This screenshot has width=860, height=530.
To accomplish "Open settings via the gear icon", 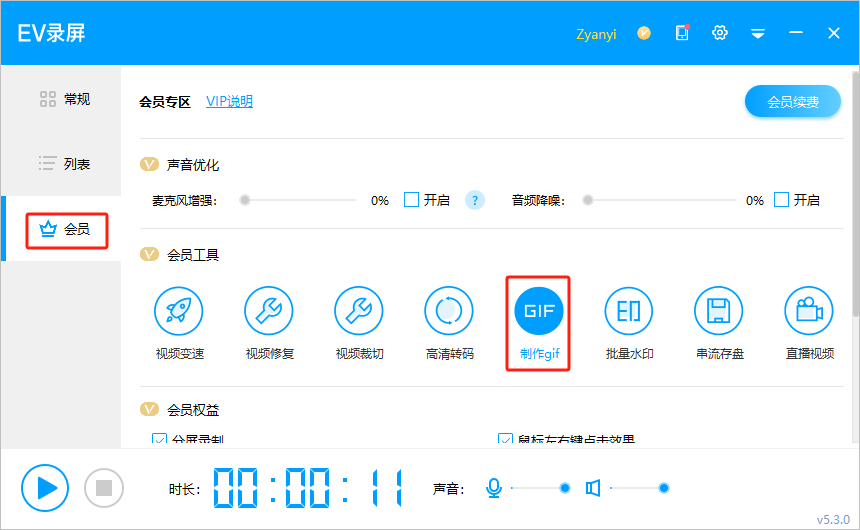I will tap(719, 33).
